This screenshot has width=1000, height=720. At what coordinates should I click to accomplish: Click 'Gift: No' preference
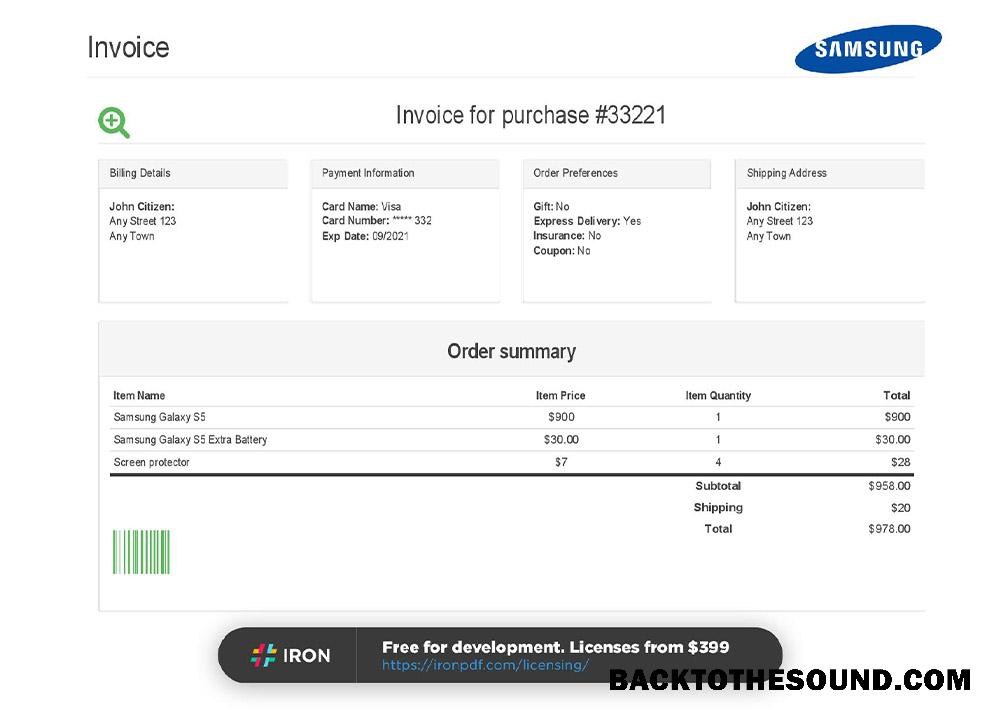point(551,207)
